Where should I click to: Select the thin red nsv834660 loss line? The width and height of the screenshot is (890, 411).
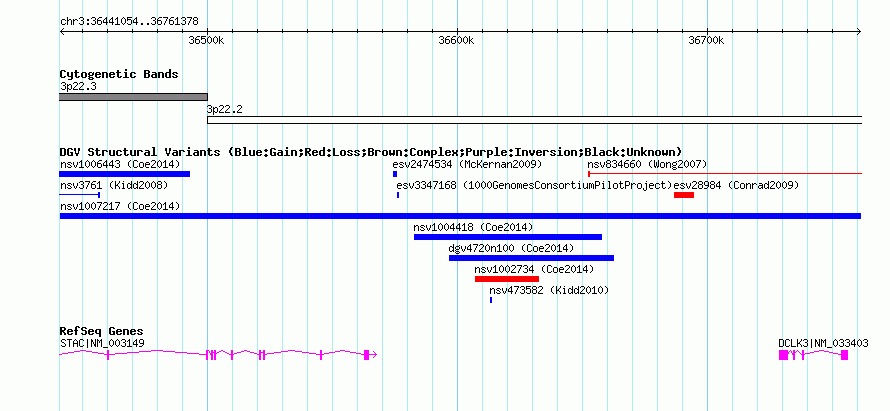[x=725, y=174]
